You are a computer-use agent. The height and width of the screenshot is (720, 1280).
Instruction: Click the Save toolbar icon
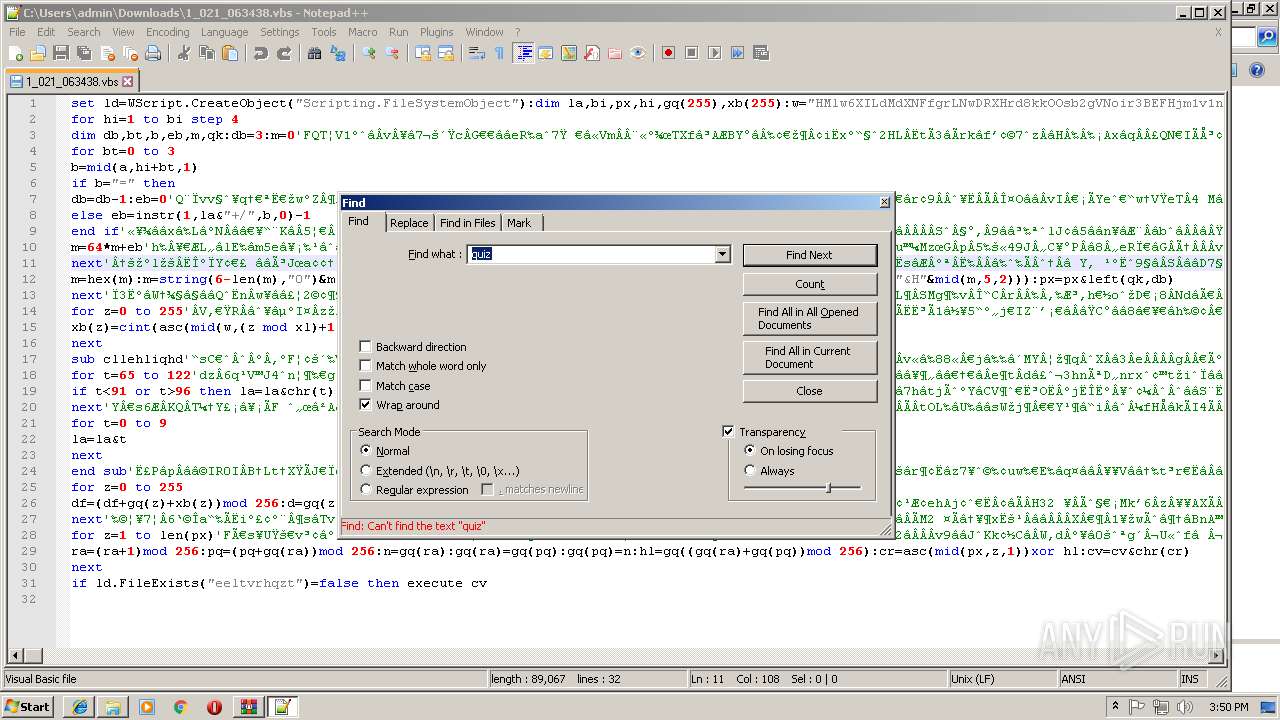tap(60, 53)
